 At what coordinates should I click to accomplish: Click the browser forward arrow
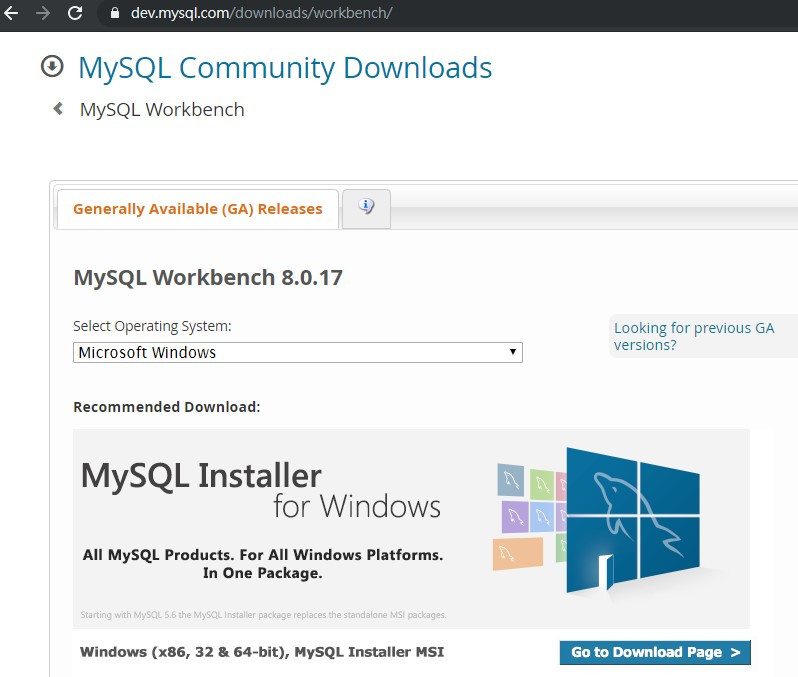tap(43, 13)
